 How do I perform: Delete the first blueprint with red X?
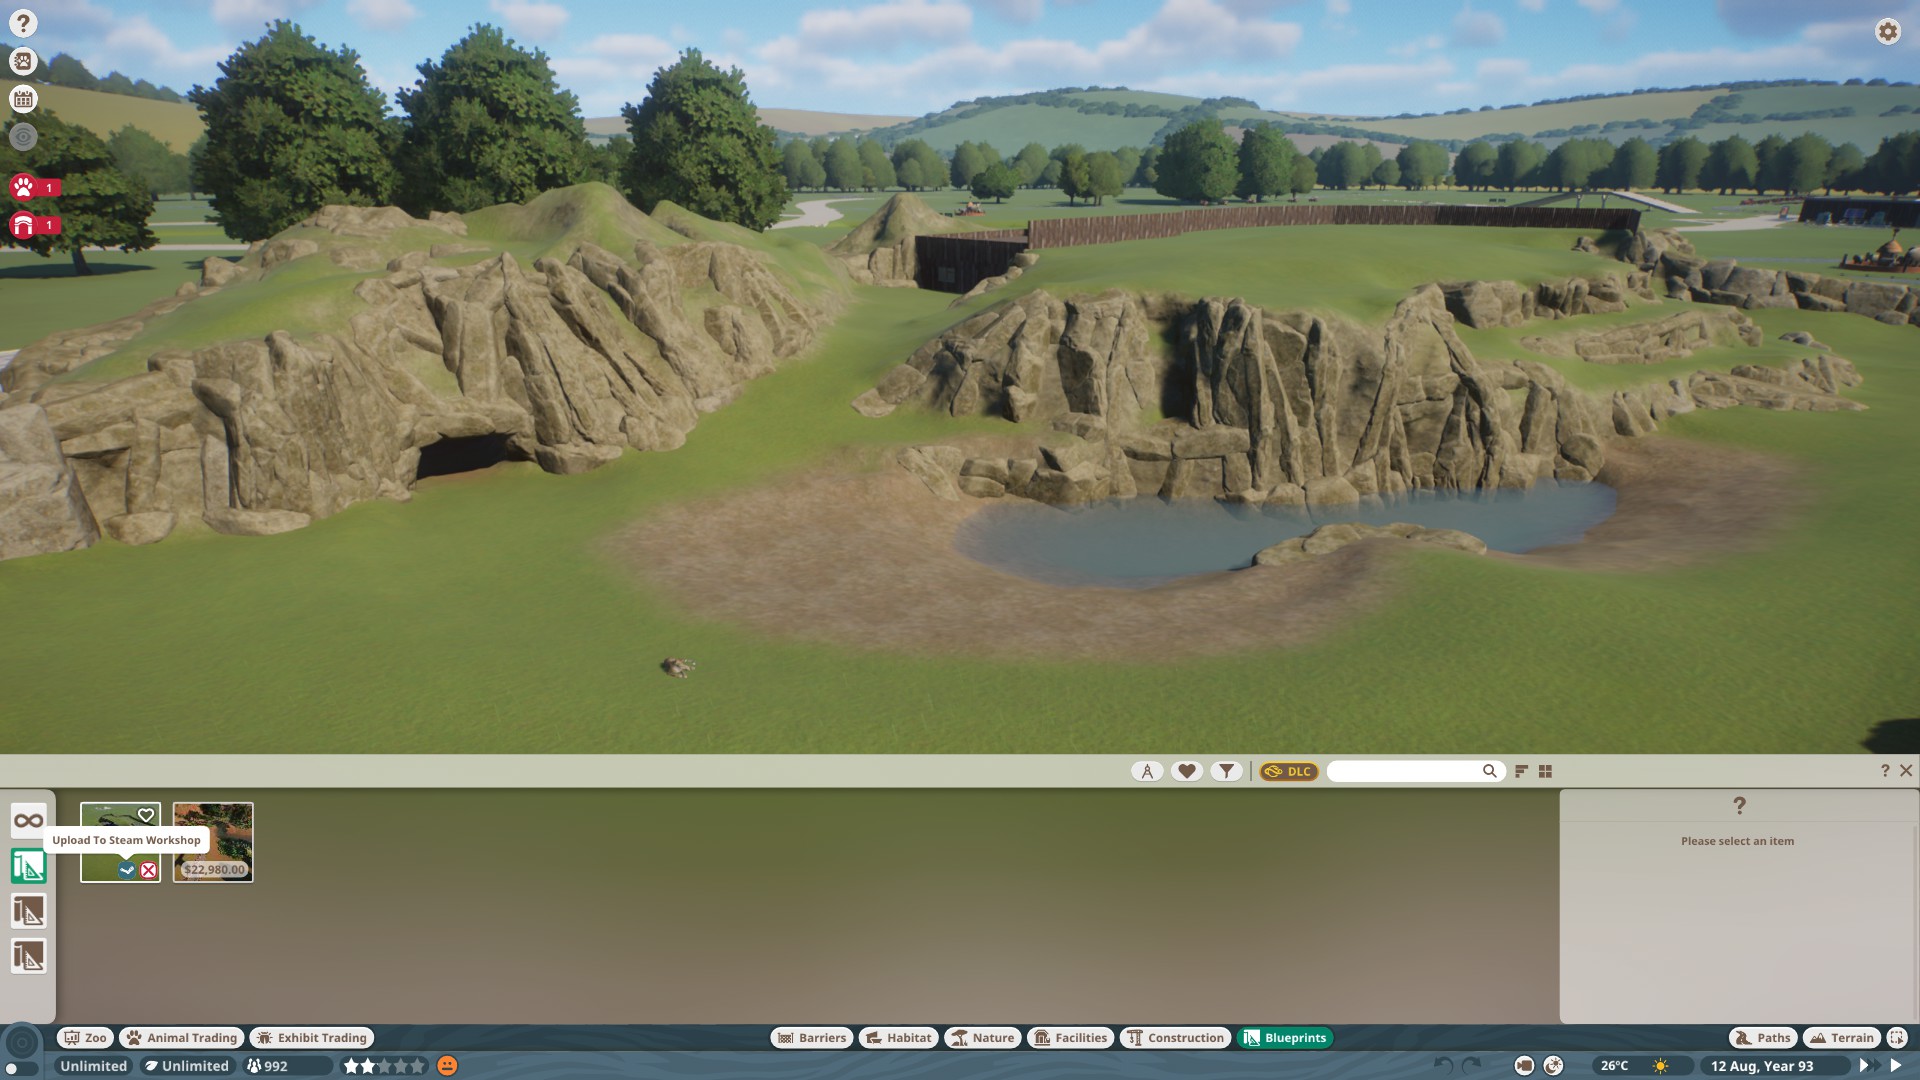click(149, 870)
